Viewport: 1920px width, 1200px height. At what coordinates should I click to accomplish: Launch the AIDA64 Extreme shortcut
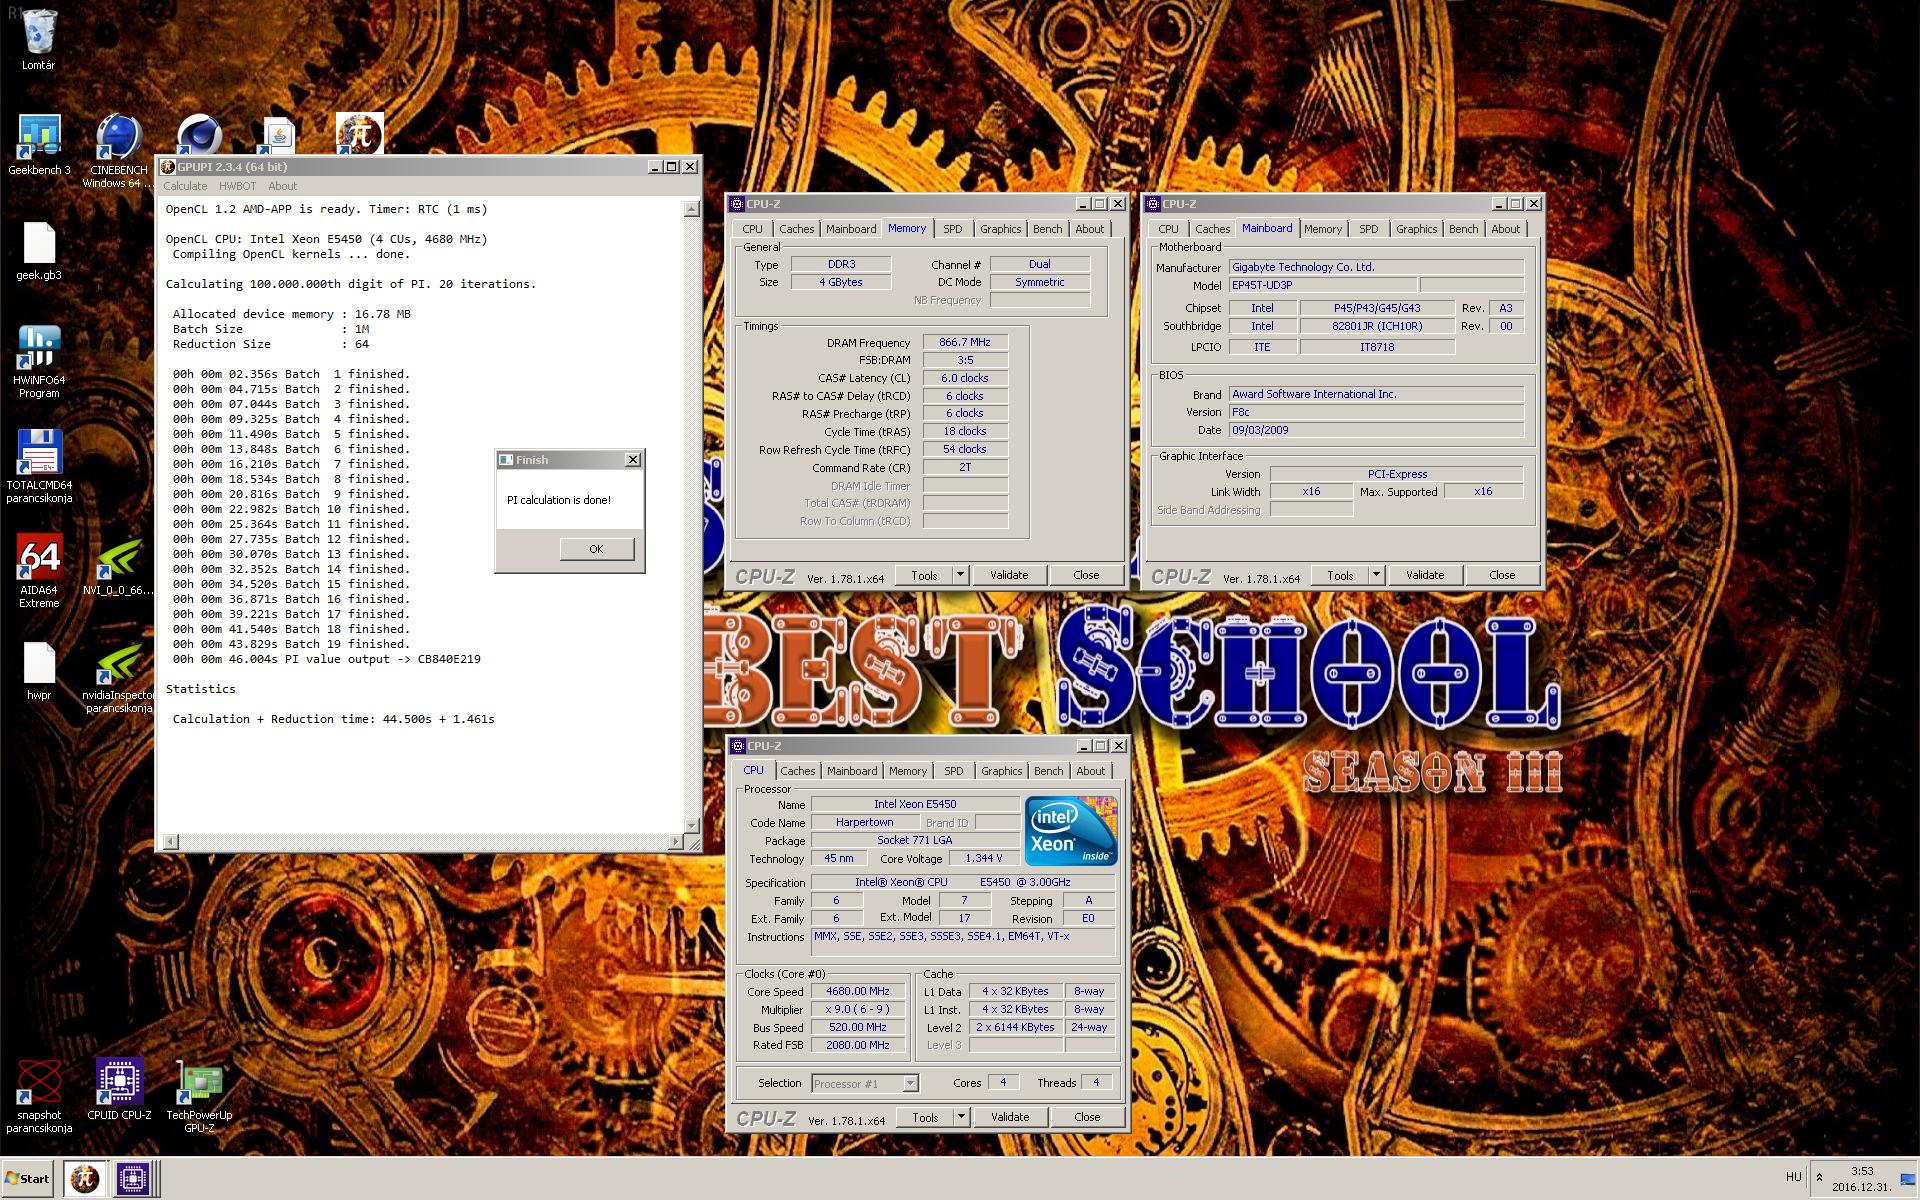(39, 557)
